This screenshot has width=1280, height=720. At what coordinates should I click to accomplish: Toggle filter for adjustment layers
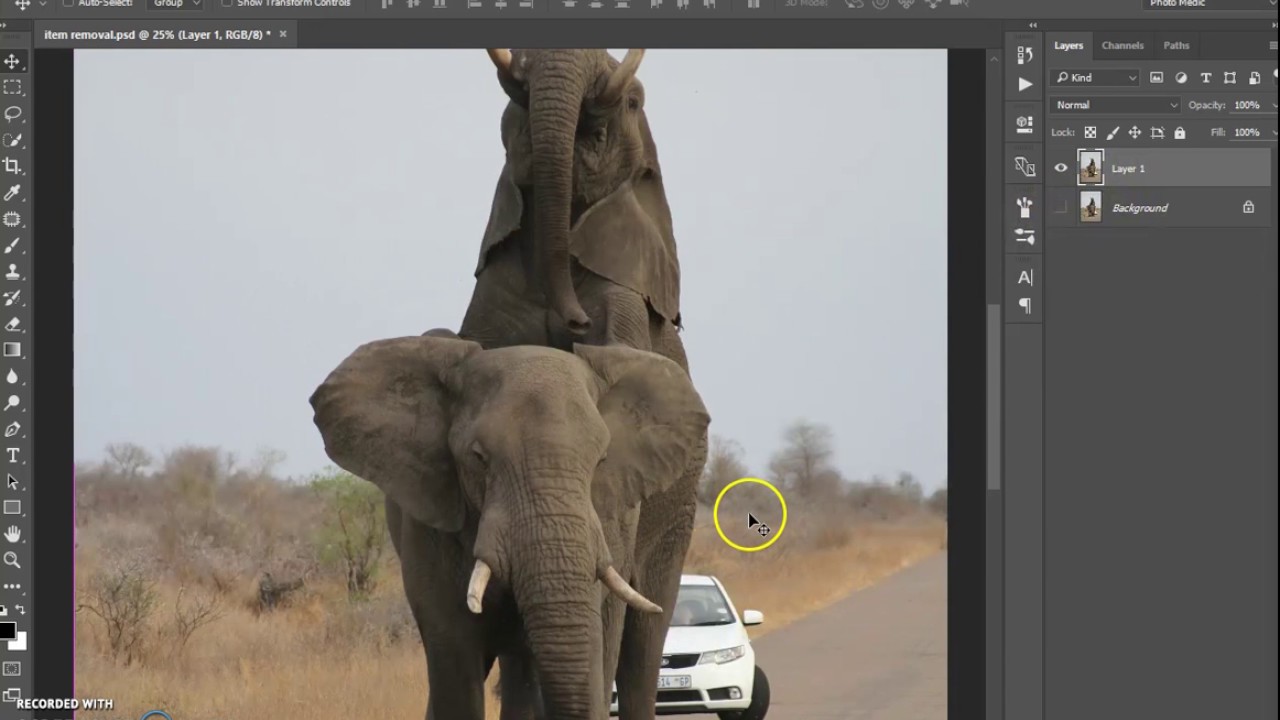1181,78
